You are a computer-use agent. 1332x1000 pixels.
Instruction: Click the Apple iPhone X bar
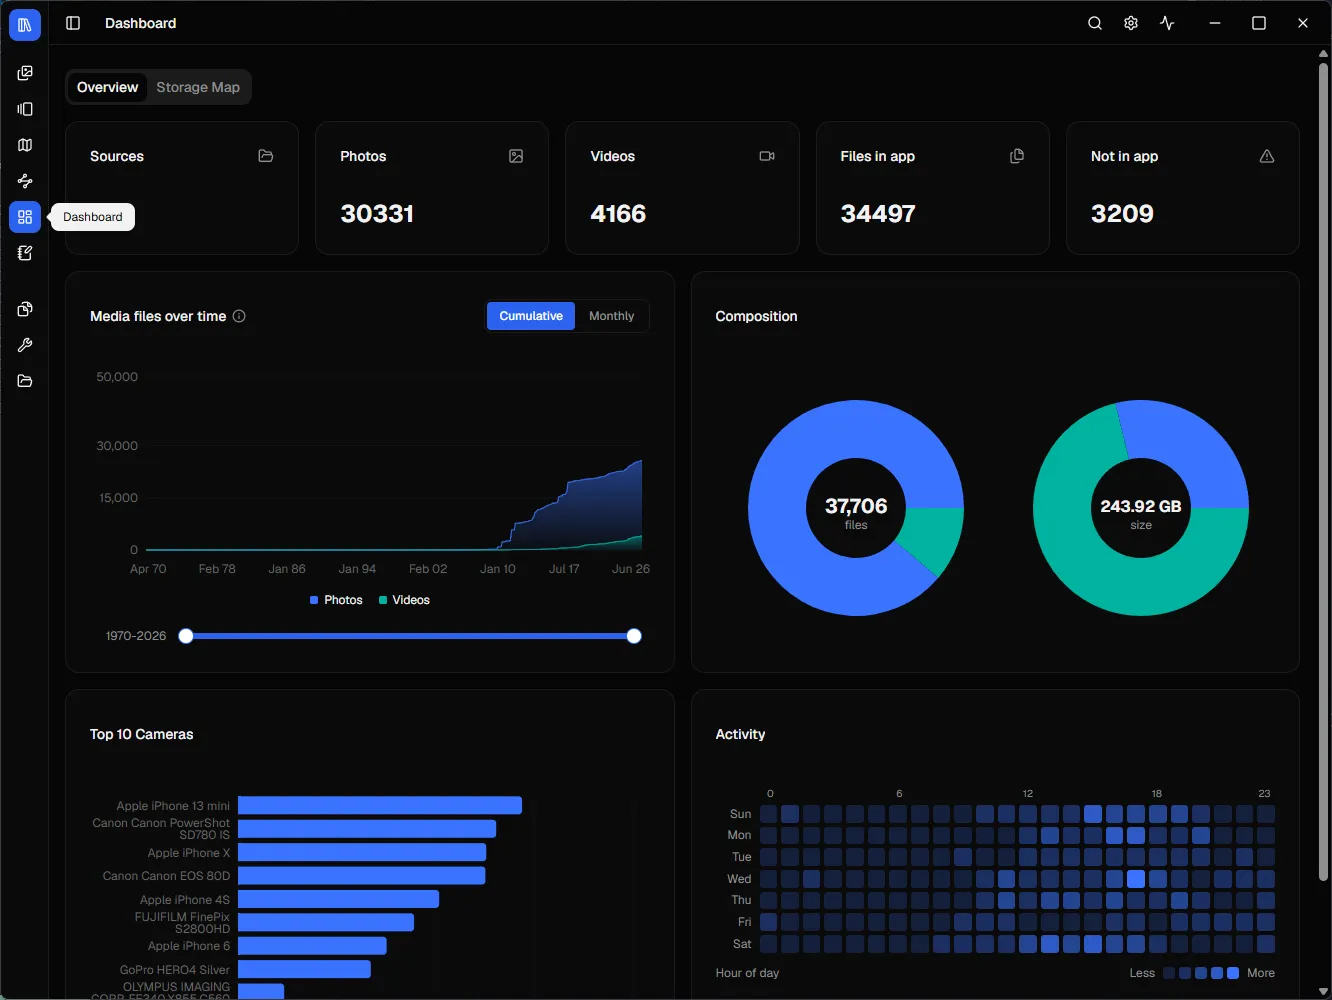(362, 852)
